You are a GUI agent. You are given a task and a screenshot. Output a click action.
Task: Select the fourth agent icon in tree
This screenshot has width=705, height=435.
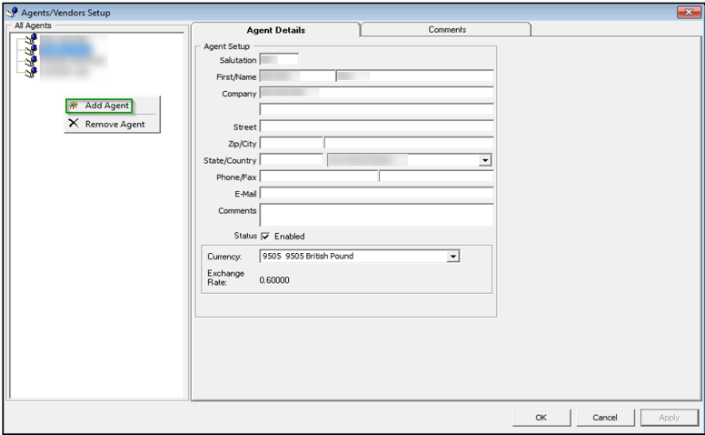pyautogui.click(x=31, y=72)
